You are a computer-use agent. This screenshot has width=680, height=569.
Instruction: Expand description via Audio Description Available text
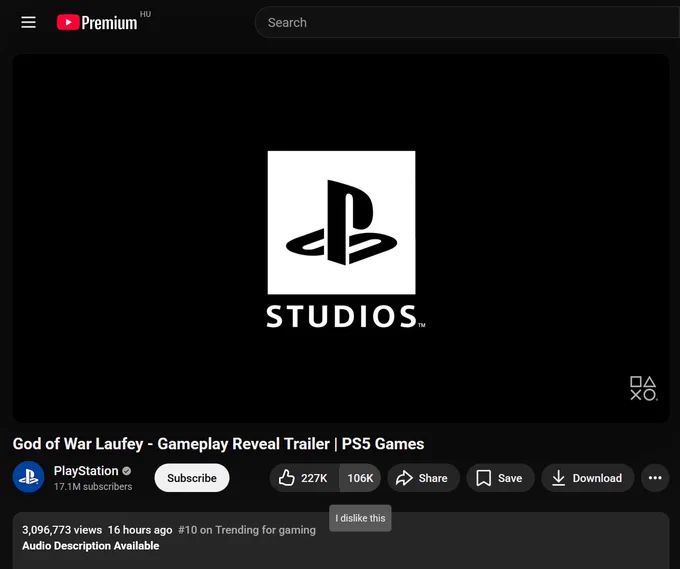coord(91,546)
